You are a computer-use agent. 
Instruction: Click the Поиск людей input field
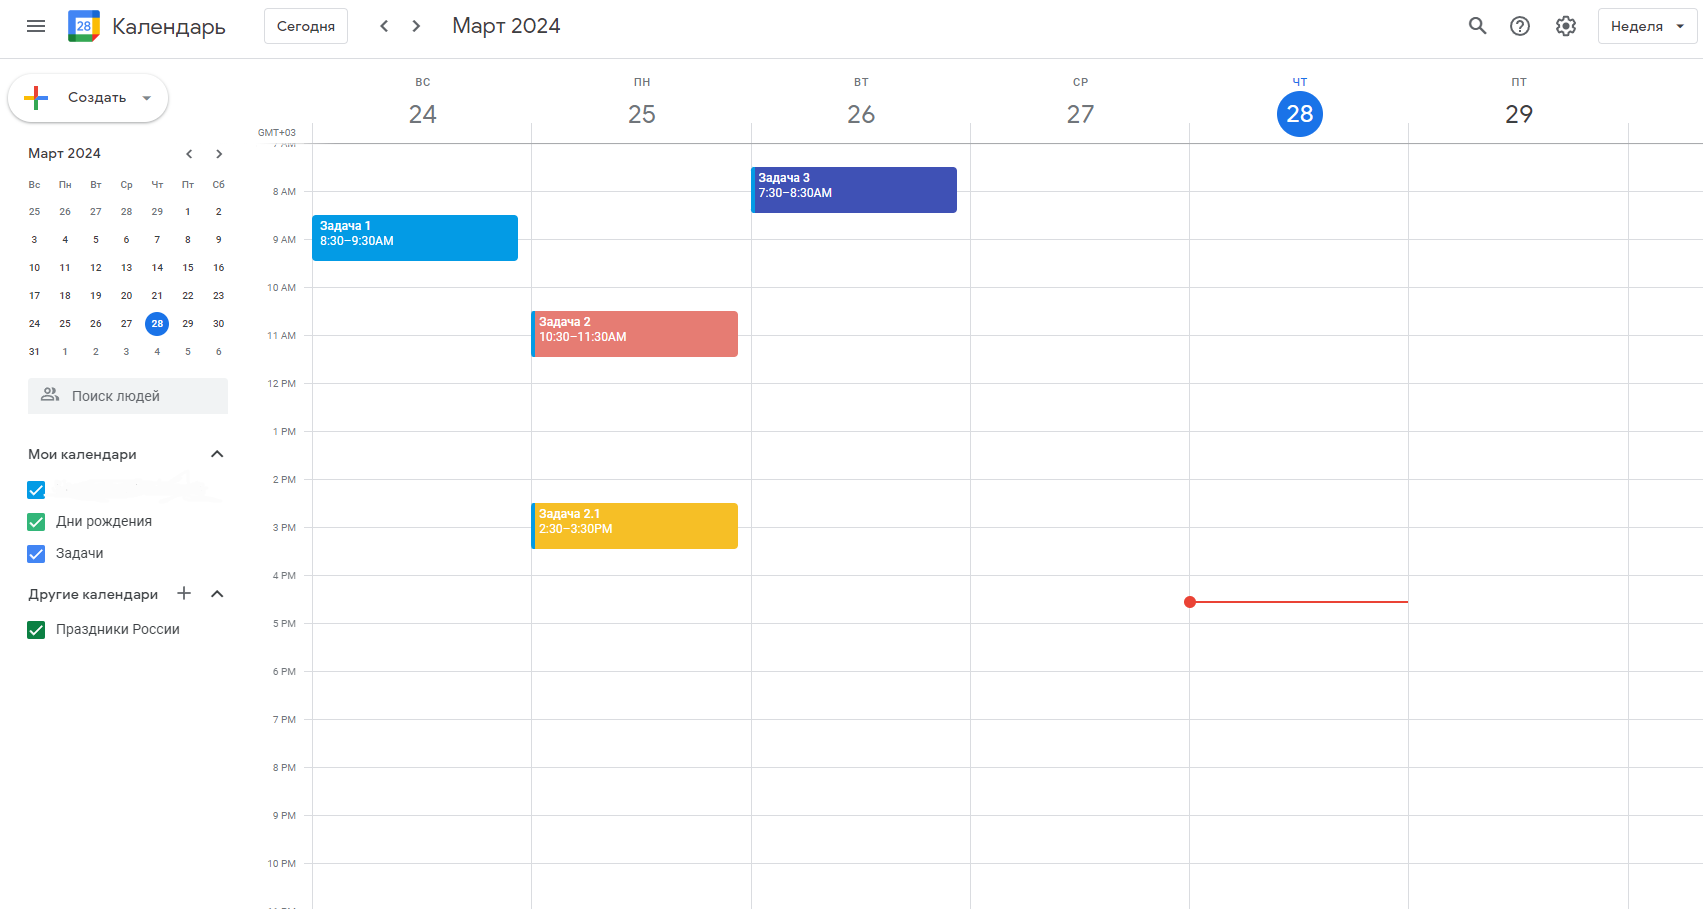pyautogui.click(x=128, y=396)
